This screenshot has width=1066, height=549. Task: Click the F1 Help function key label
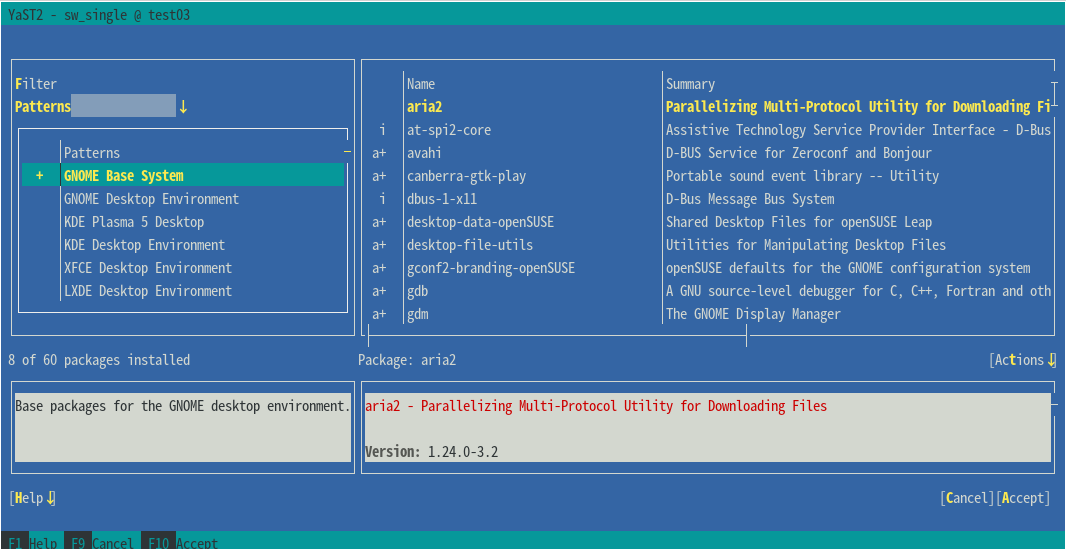point(32,543)
